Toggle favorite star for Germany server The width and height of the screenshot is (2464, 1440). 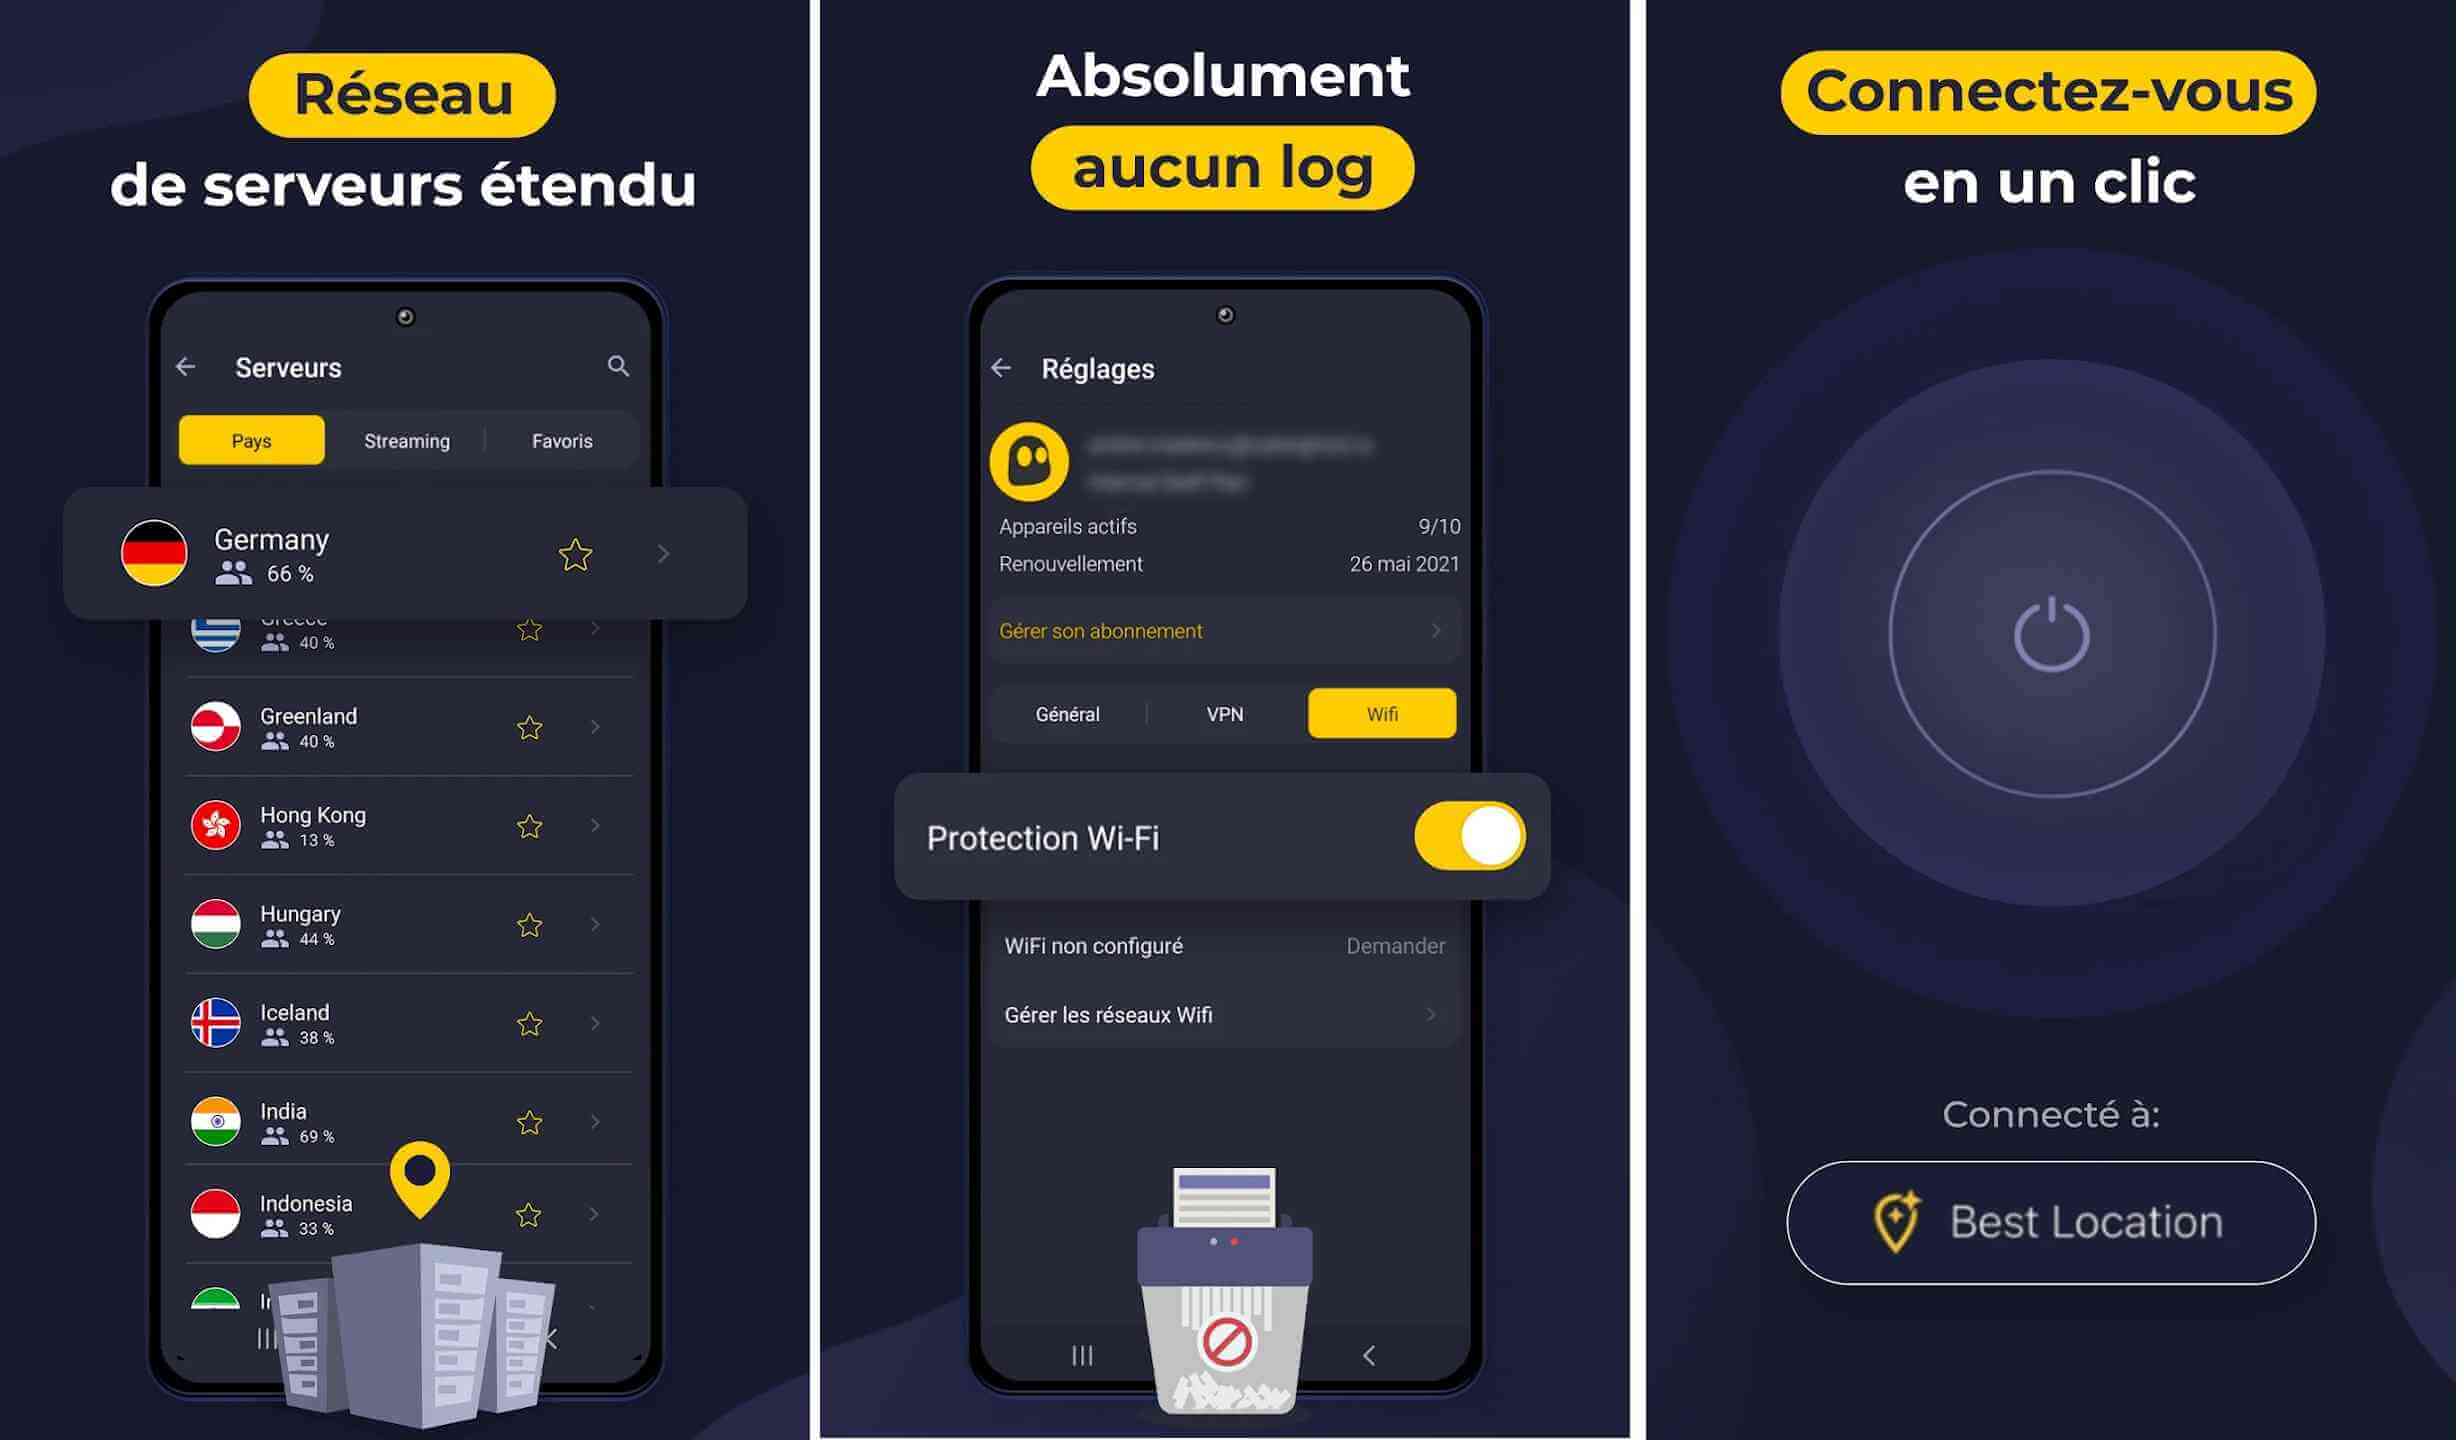574,554
